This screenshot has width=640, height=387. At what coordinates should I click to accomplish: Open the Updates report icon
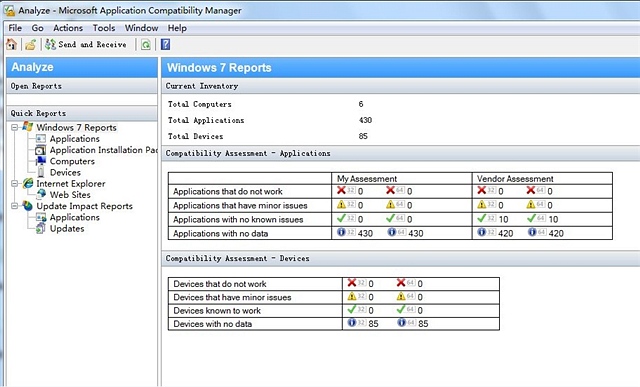point(40,228)
